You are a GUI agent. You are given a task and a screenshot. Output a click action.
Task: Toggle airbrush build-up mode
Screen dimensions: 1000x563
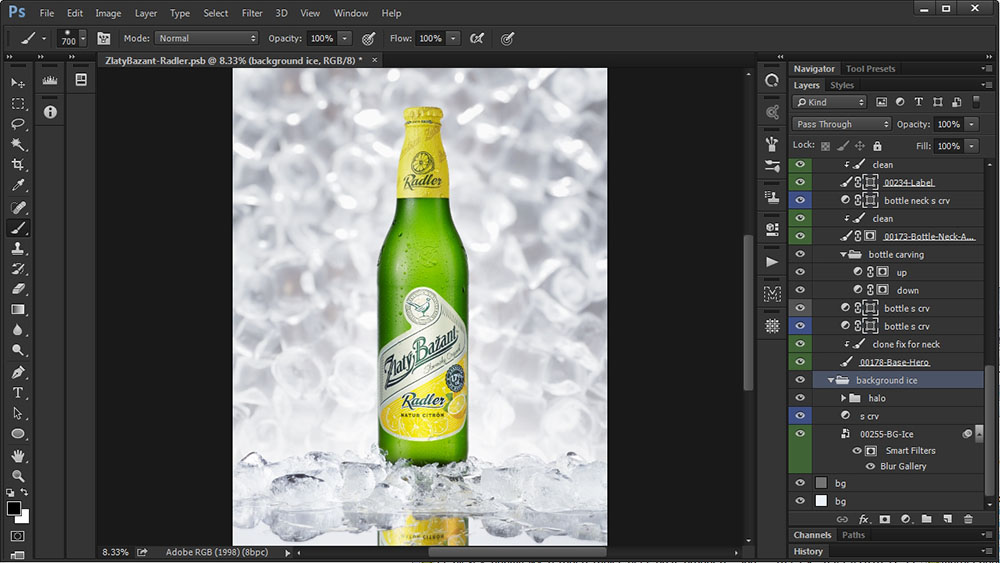click(476, 39)
